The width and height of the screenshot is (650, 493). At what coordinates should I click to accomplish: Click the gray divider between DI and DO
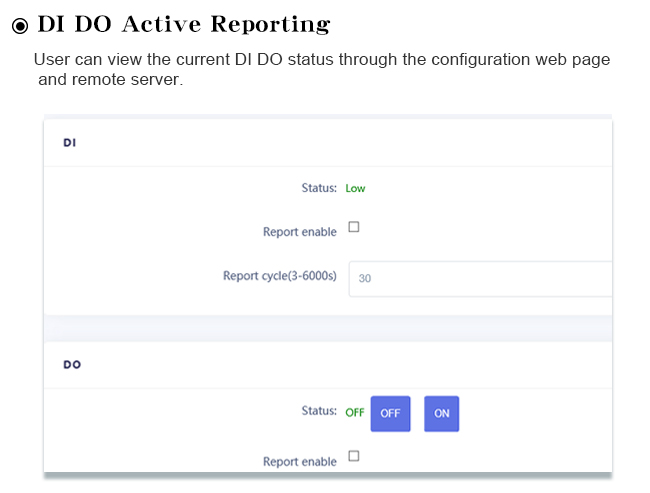tap(328, 328)
